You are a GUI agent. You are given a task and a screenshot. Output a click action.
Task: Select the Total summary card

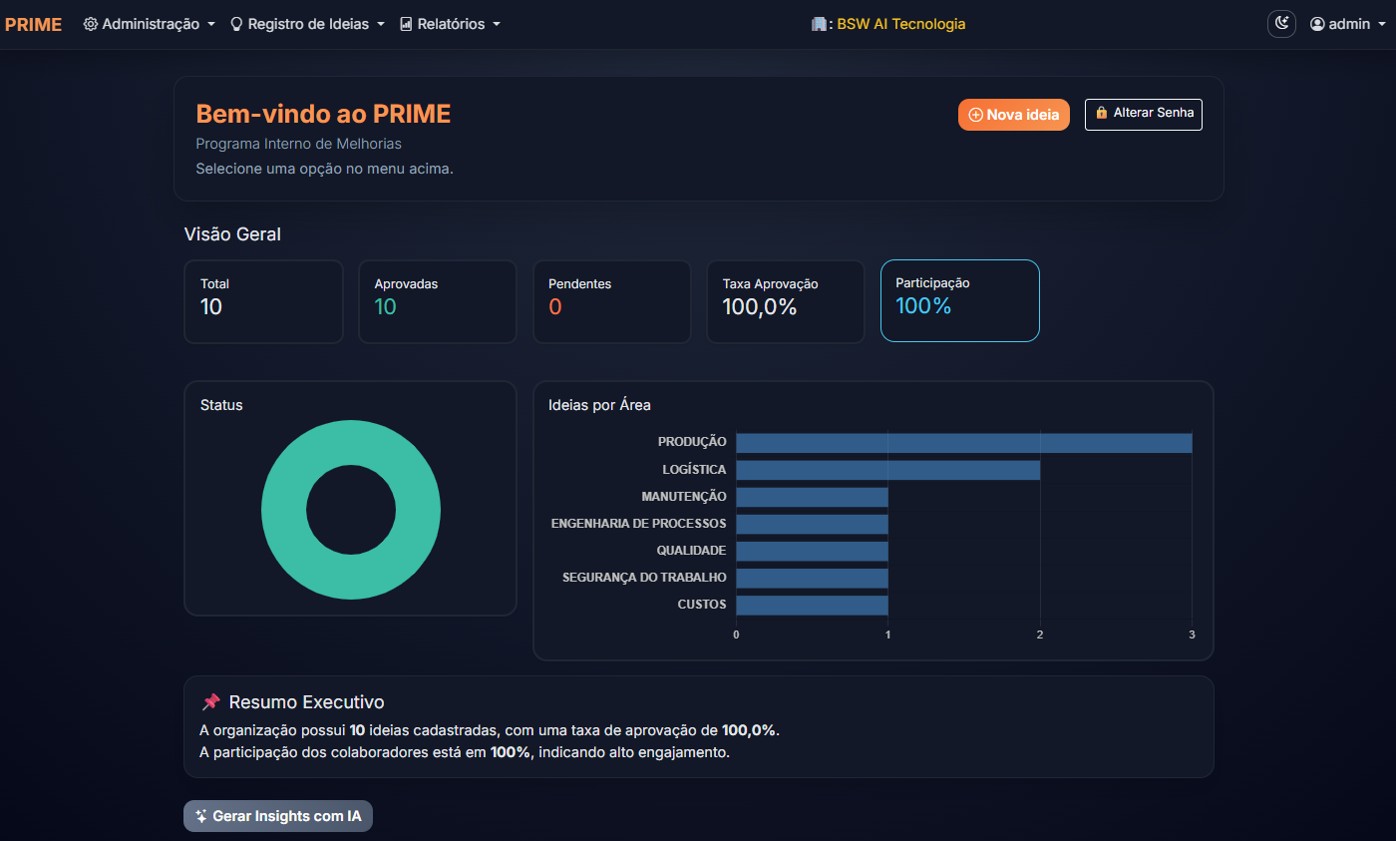point(264,301)
